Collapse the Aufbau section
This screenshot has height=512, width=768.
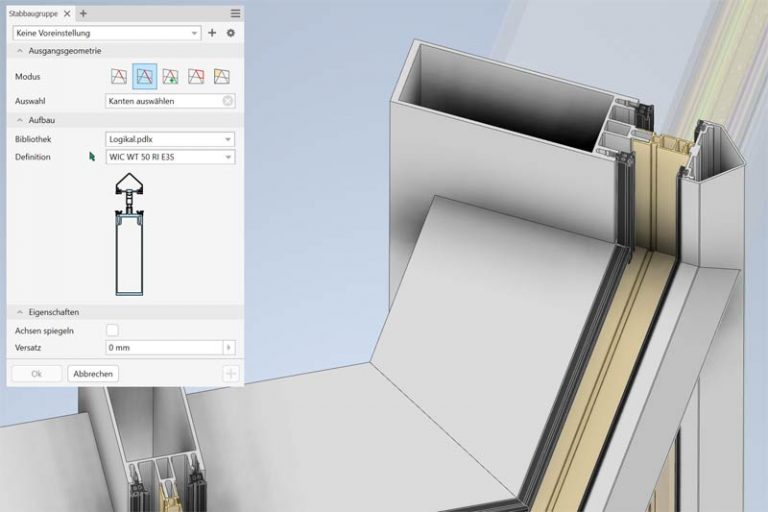(x=19, y=120)
